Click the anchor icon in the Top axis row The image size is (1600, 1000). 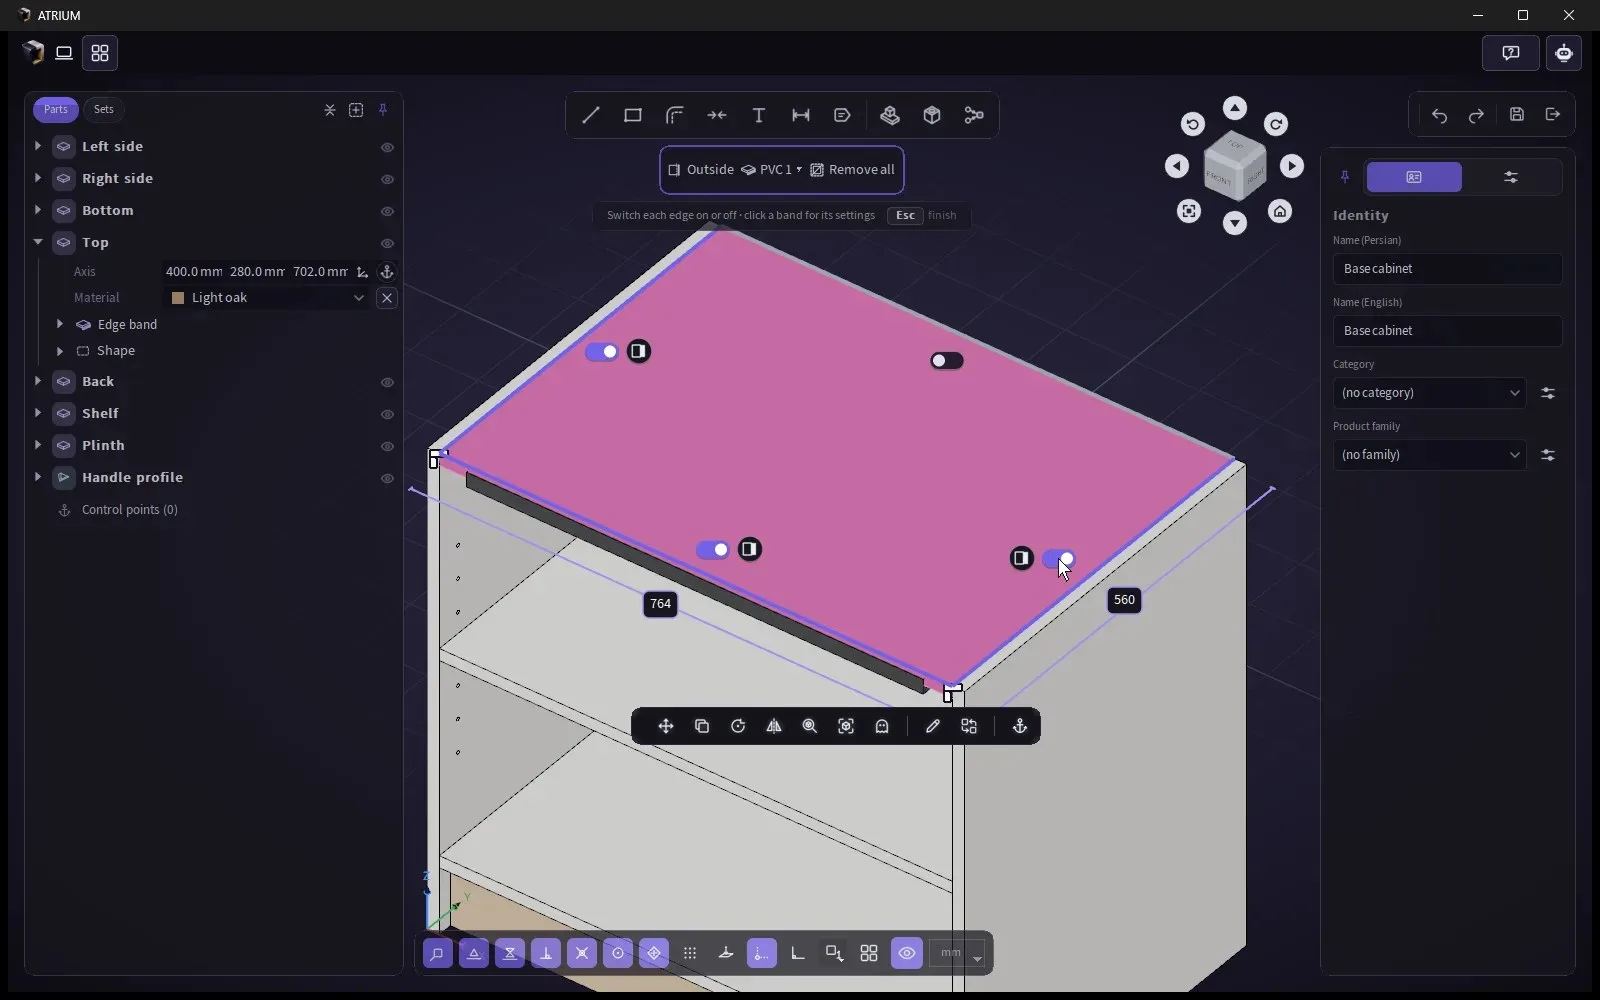click(387, 272)
